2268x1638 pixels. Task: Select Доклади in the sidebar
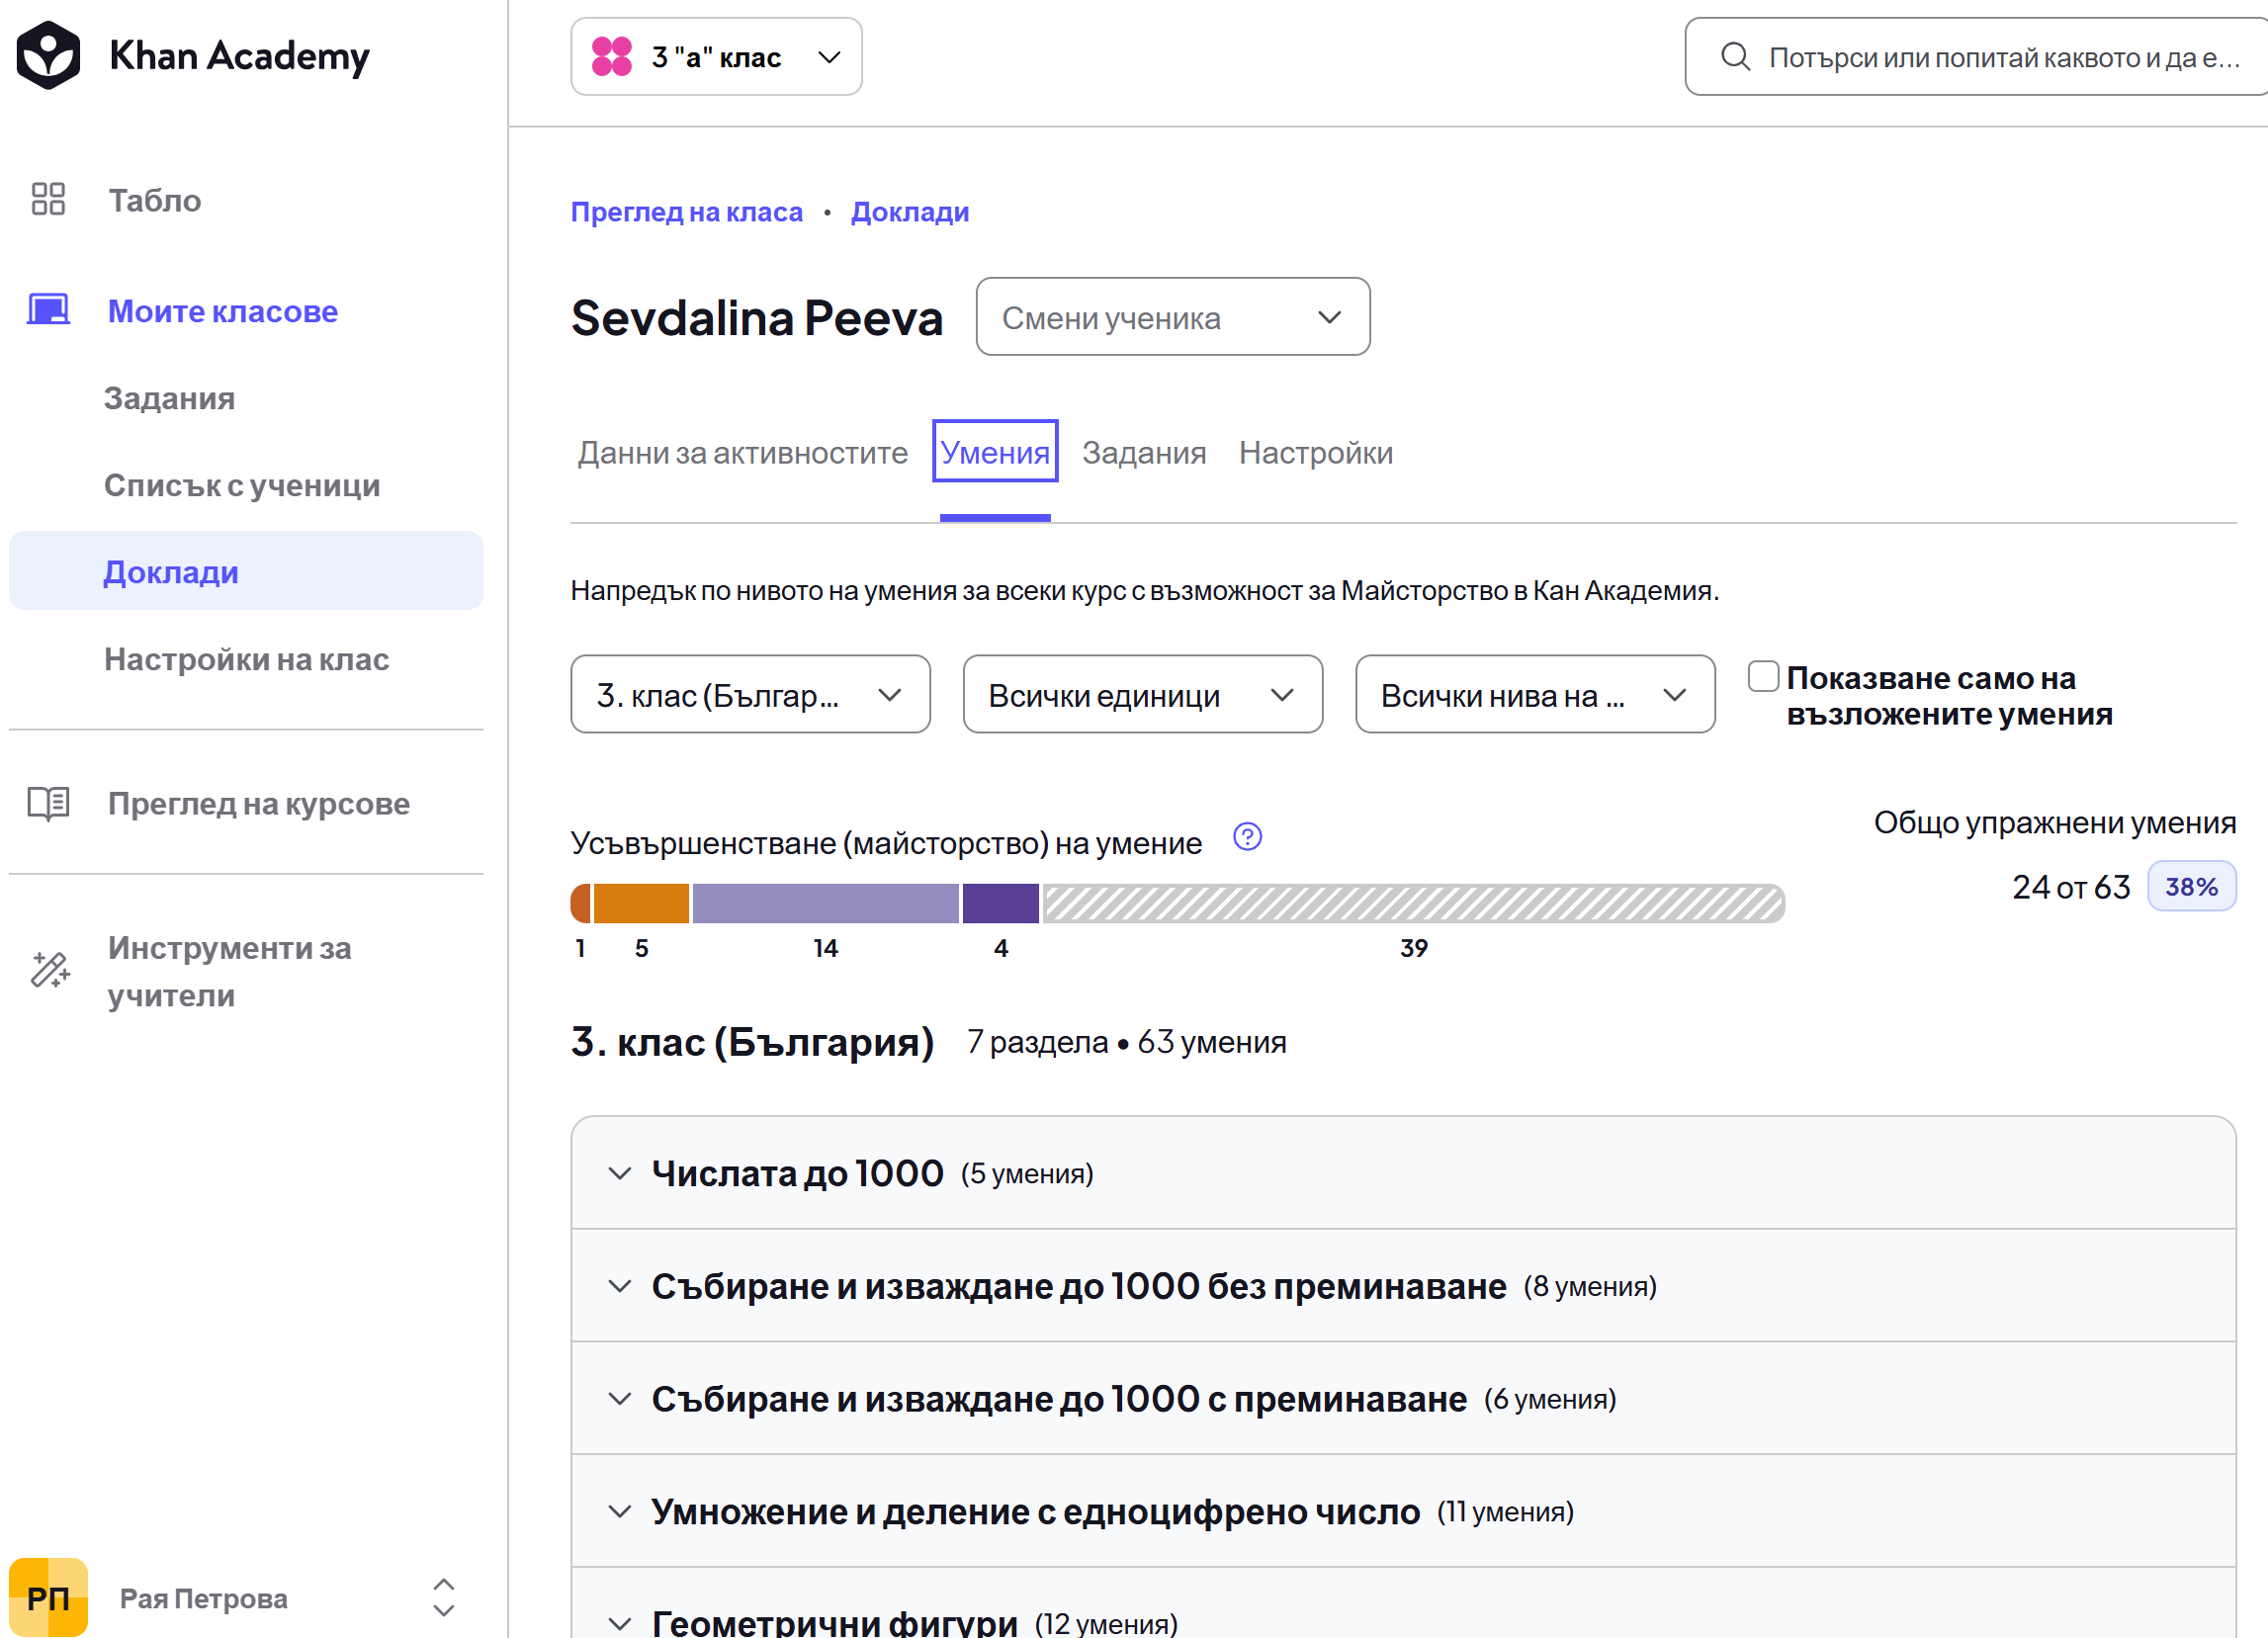tap(246, 571)
